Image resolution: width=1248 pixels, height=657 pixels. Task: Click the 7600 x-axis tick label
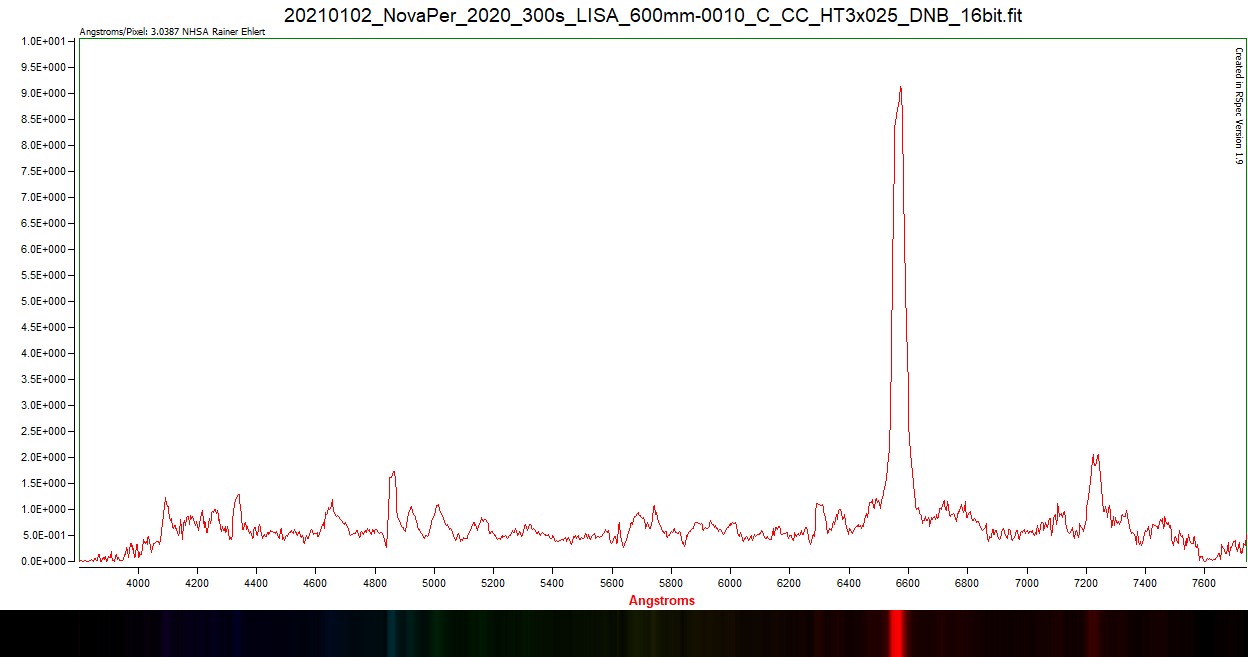(x=1204, y=582)
